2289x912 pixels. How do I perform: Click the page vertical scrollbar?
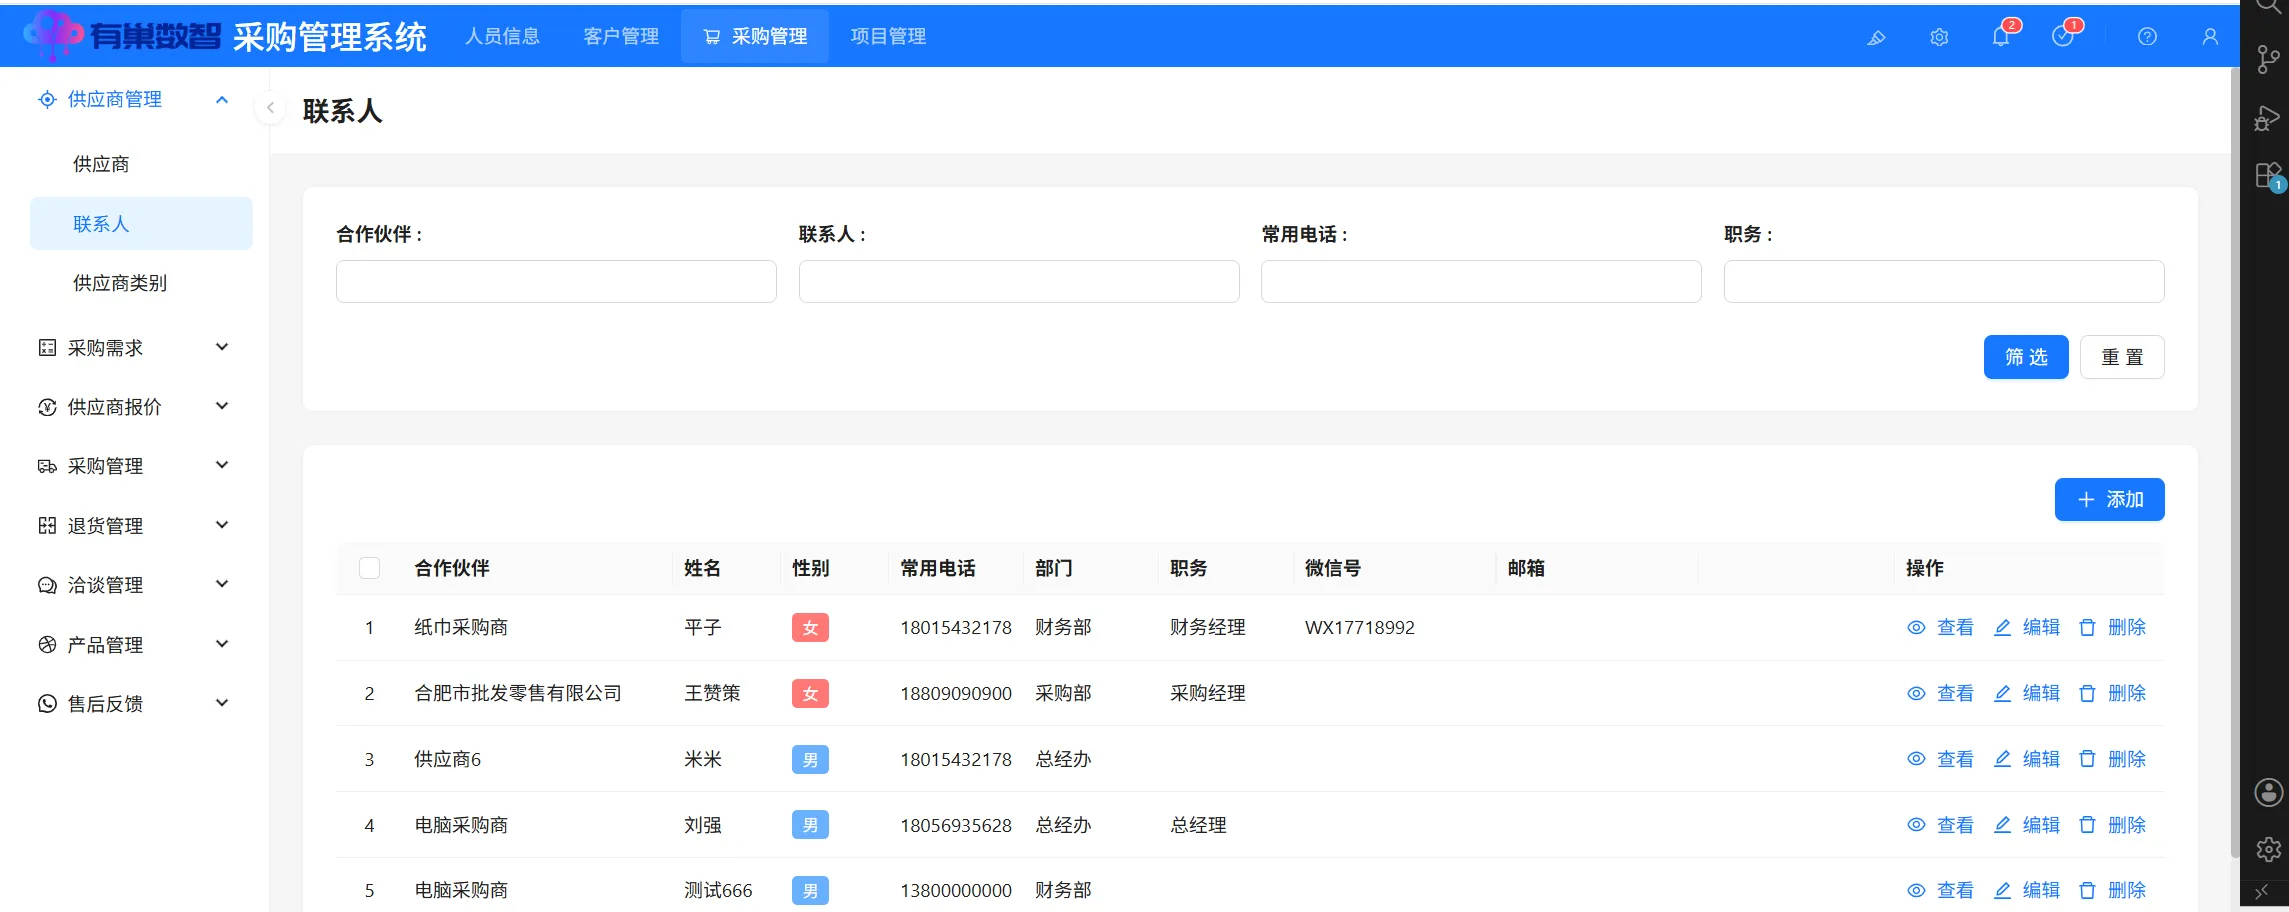click(x=2235, y=462)
